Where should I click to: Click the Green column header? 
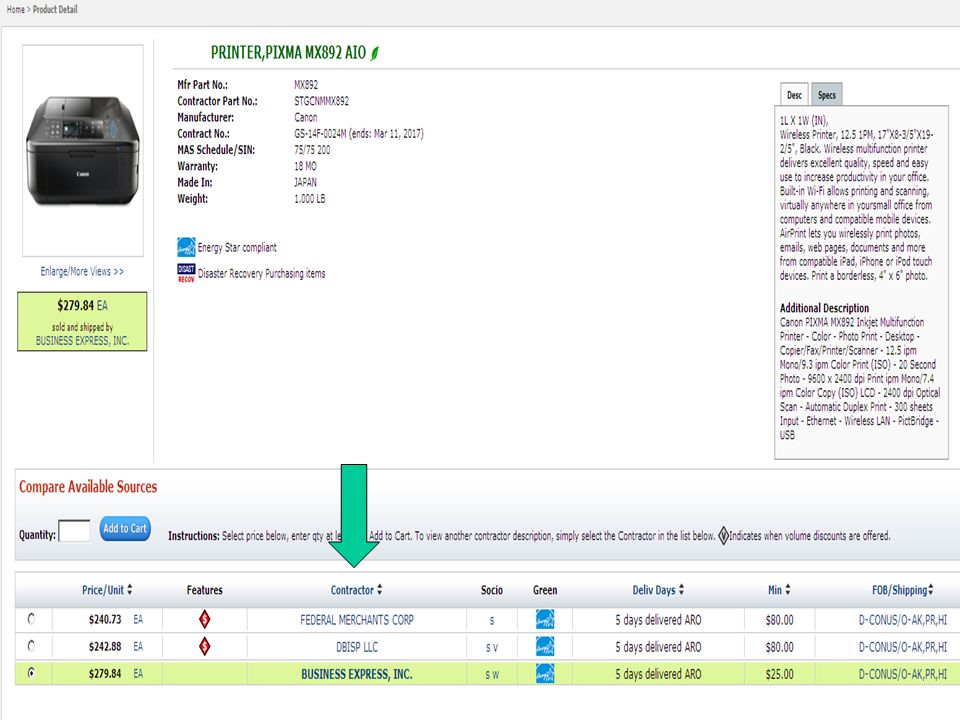click(x=545, y=590)
